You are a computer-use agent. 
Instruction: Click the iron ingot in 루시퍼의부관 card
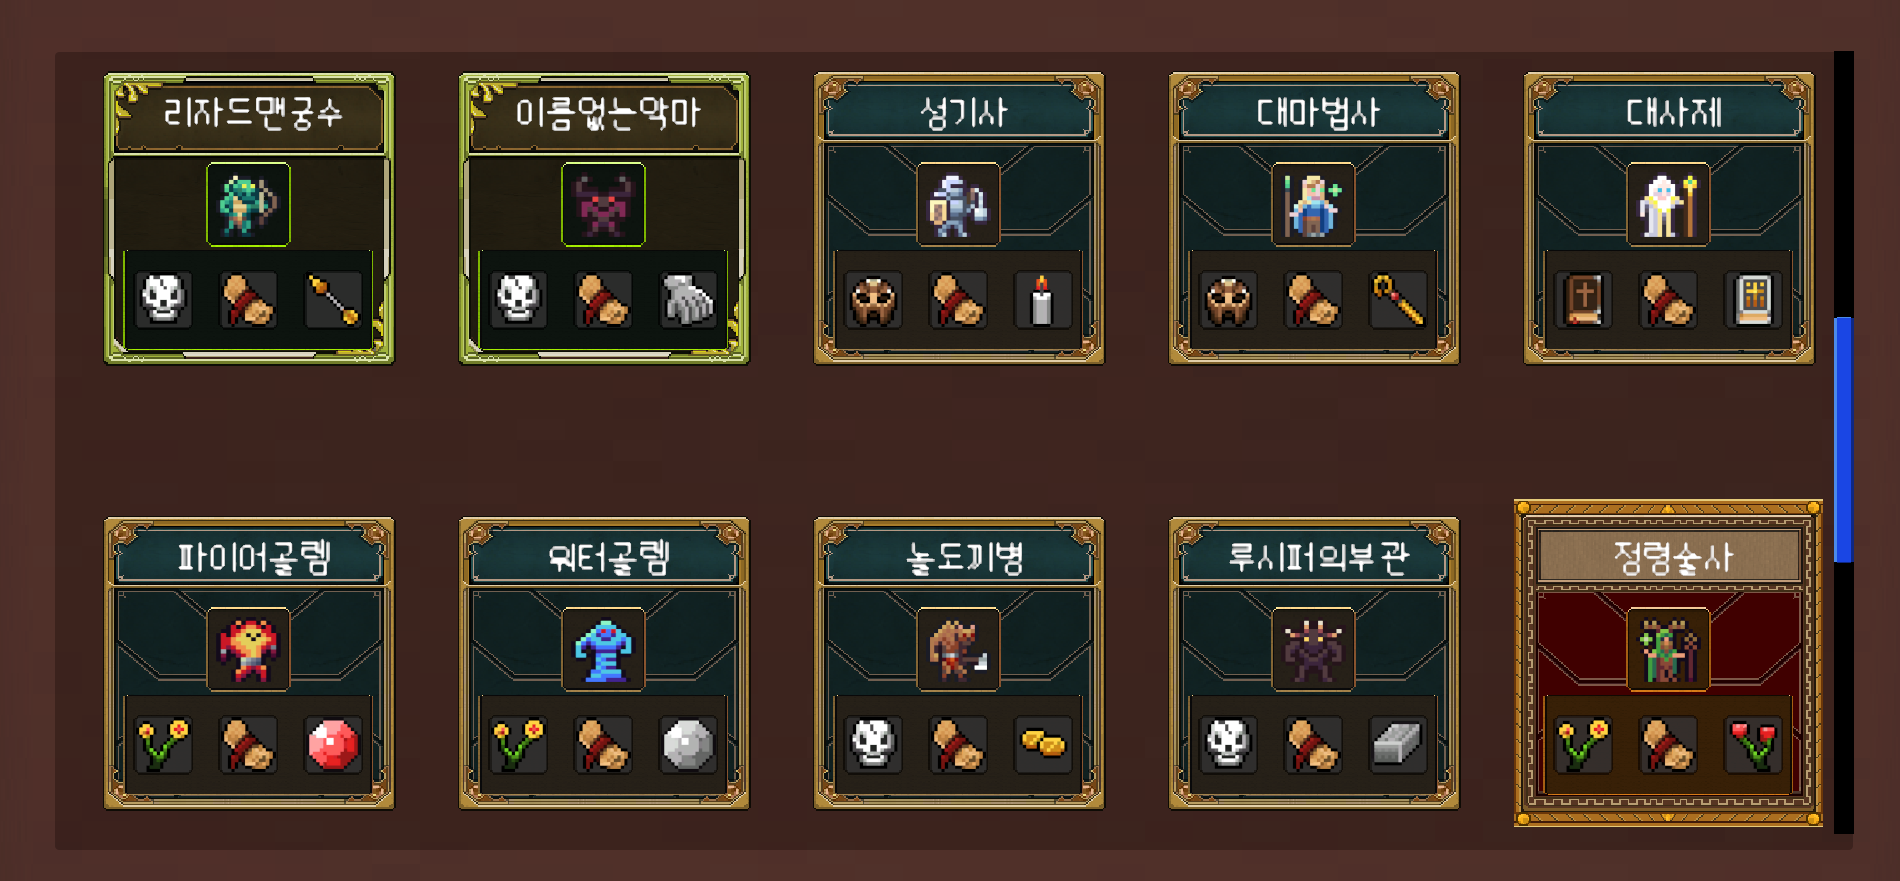1398,744
